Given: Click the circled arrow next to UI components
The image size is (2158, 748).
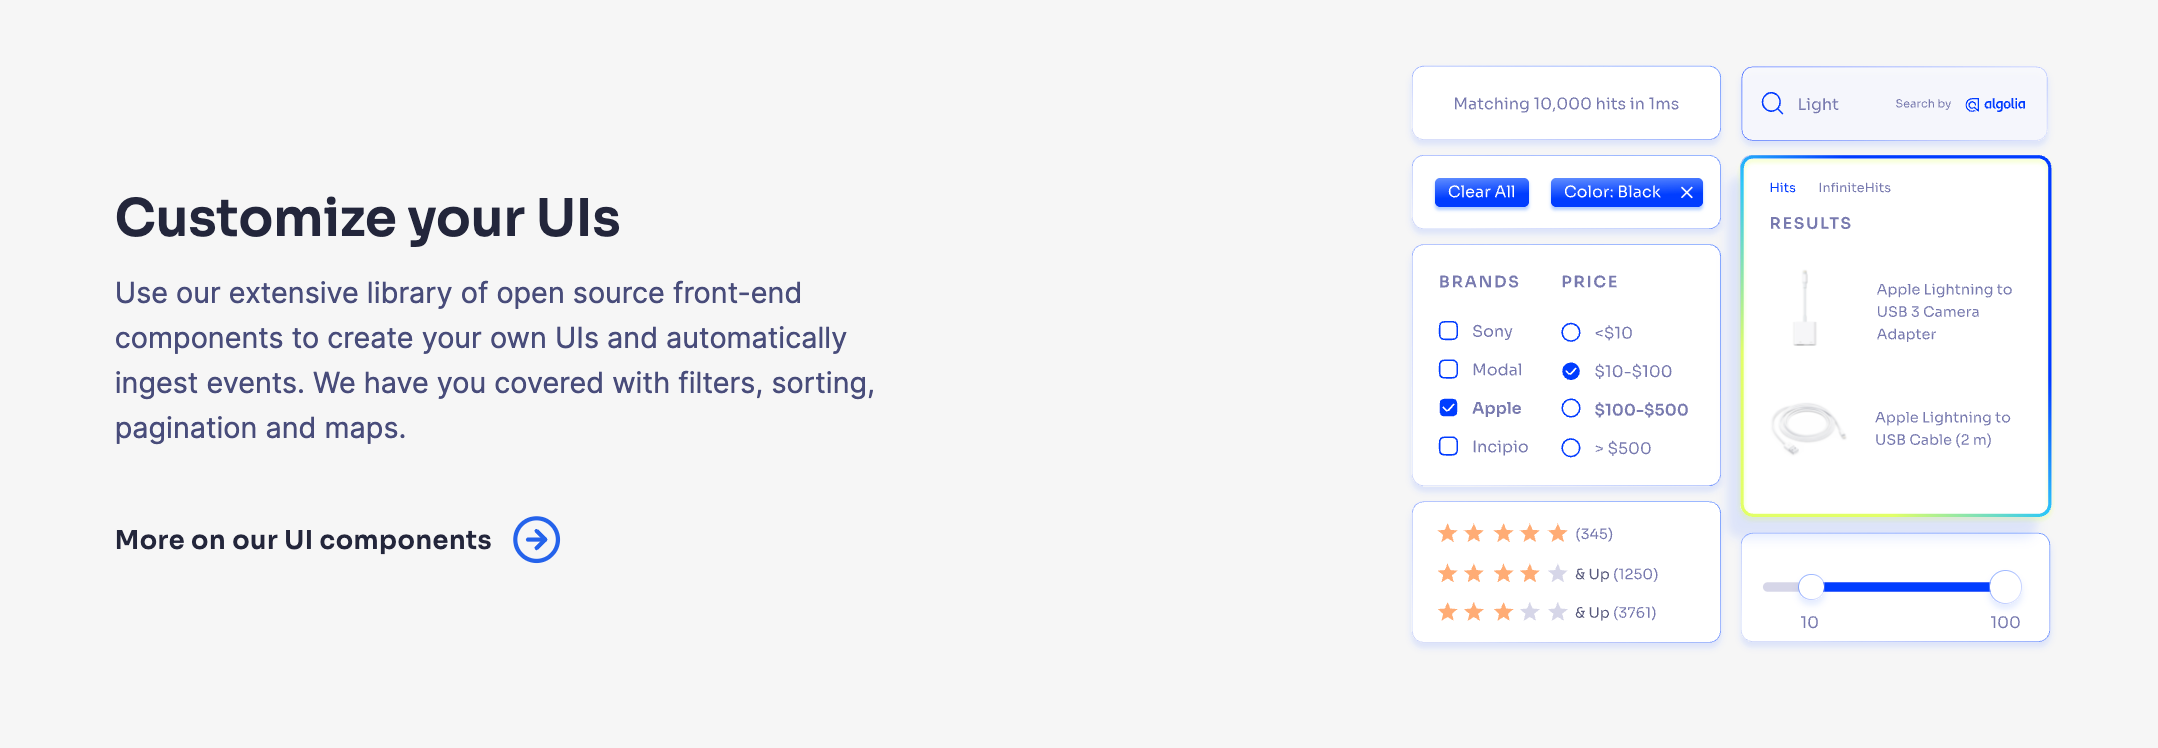Looking at the screenshot, I should tap(536, 540).
